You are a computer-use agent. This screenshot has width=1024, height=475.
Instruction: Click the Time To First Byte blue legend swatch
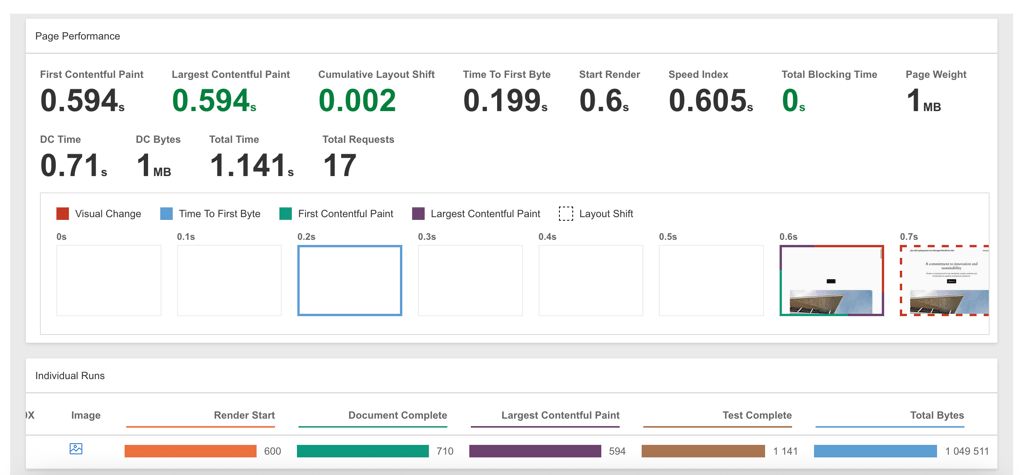[167, 214]
